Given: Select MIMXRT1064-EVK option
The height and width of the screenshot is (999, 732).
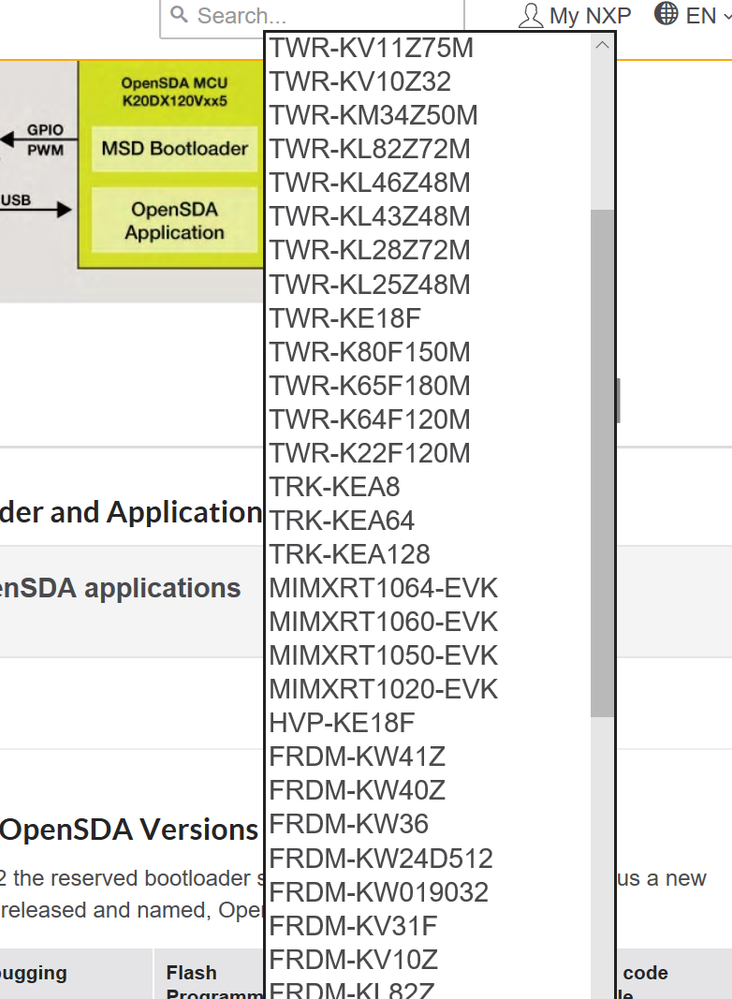Looking at the screenshot, I should (383, 588).
